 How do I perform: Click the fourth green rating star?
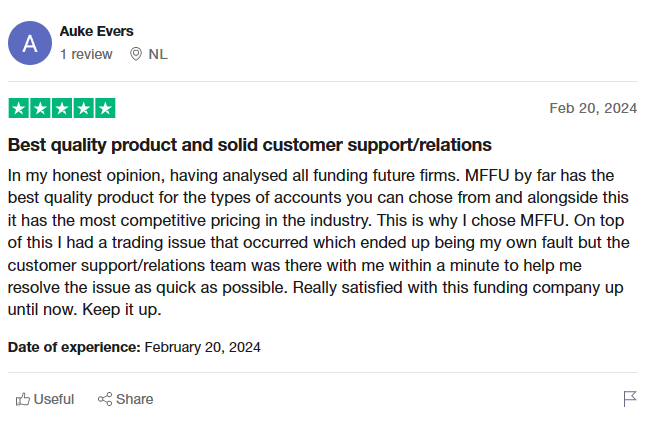point(83,108)
